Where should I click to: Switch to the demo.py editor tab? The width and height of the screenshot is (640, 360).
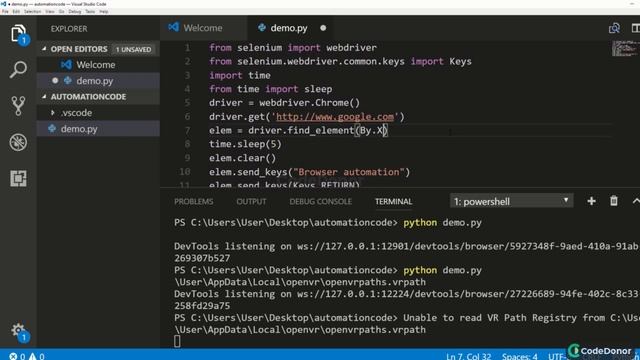tap(289, 28)
